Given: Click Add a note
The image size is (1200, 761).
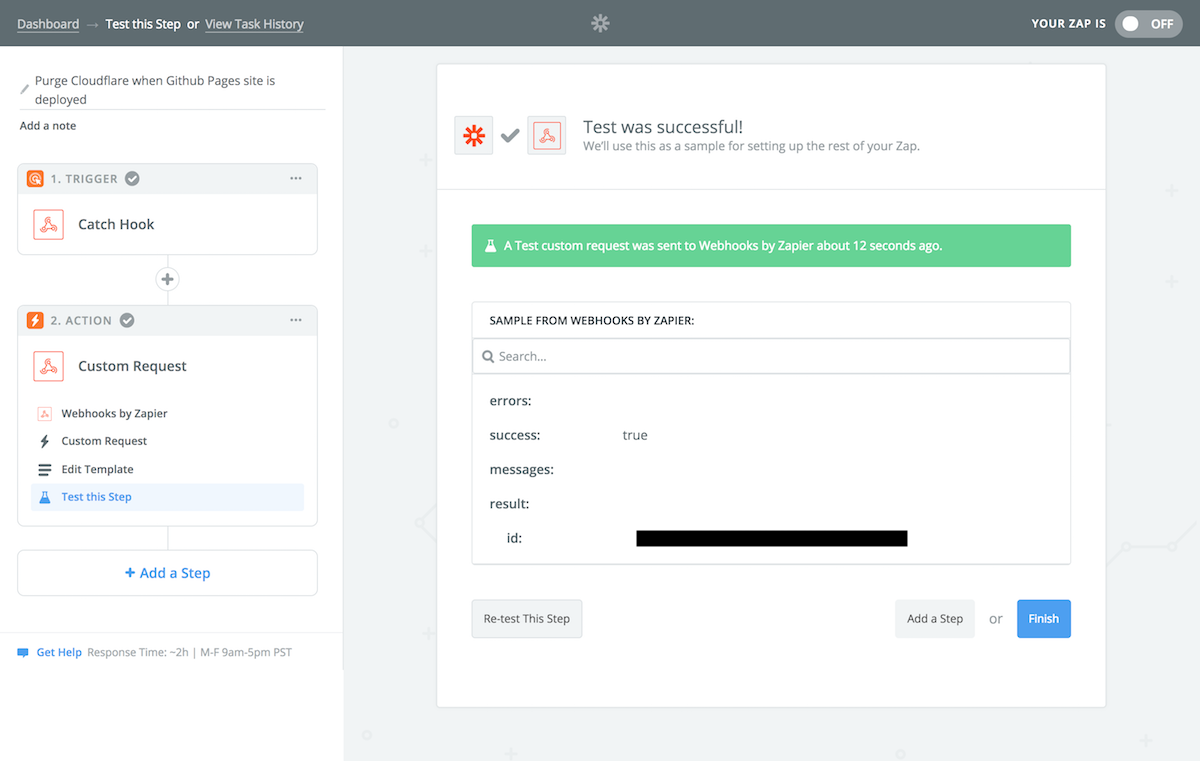Looking at the screenshot, I should [48, 126].
